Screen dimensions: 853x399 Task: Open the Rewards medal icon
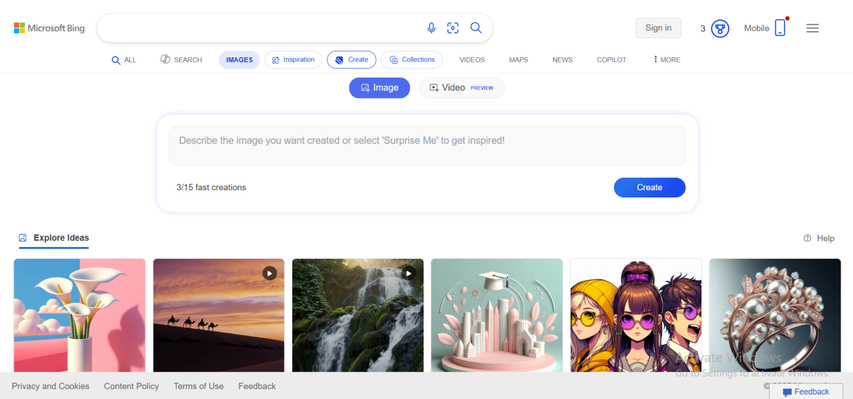coord(720,28)
